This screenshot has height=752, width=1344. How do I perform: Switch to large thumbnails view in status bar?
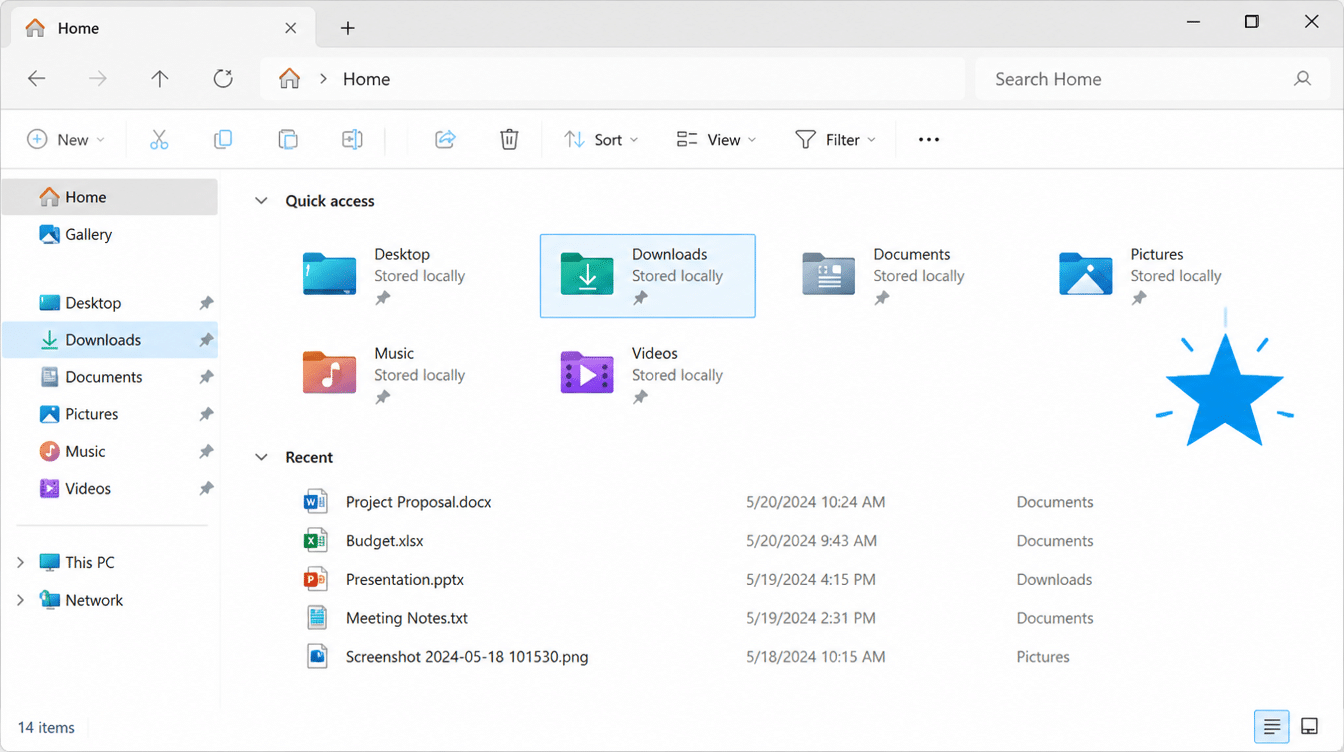click(1309, 727)
